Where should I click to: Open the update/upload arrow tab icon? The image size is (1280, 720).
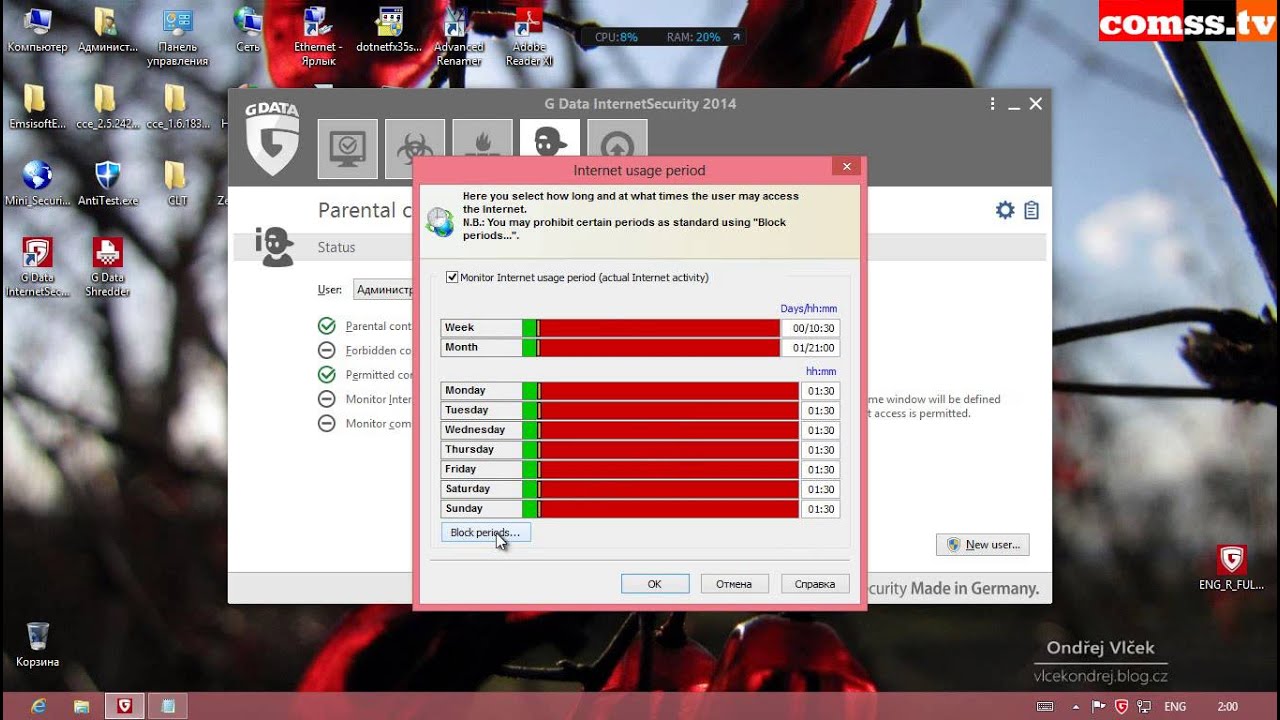coord(617,138)
